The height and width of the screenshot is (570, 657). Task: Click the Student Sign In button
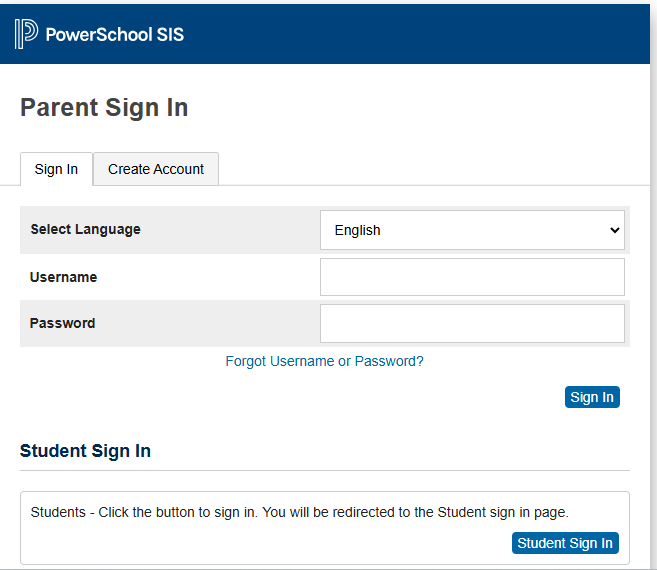565,543
